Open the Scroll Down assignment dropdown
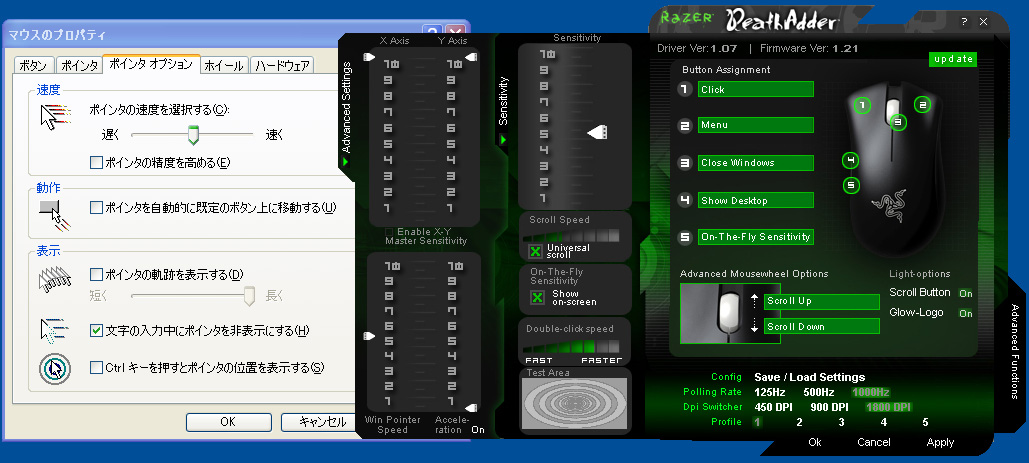 [822, 327]
